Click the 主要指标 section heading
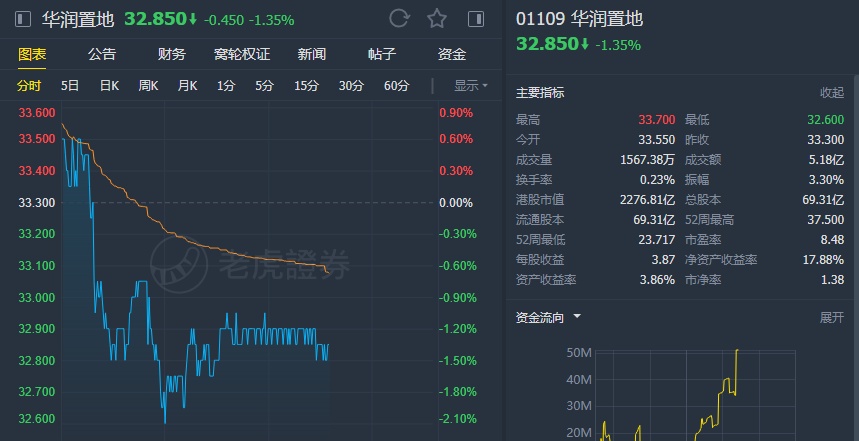 (x=540, y=93)
